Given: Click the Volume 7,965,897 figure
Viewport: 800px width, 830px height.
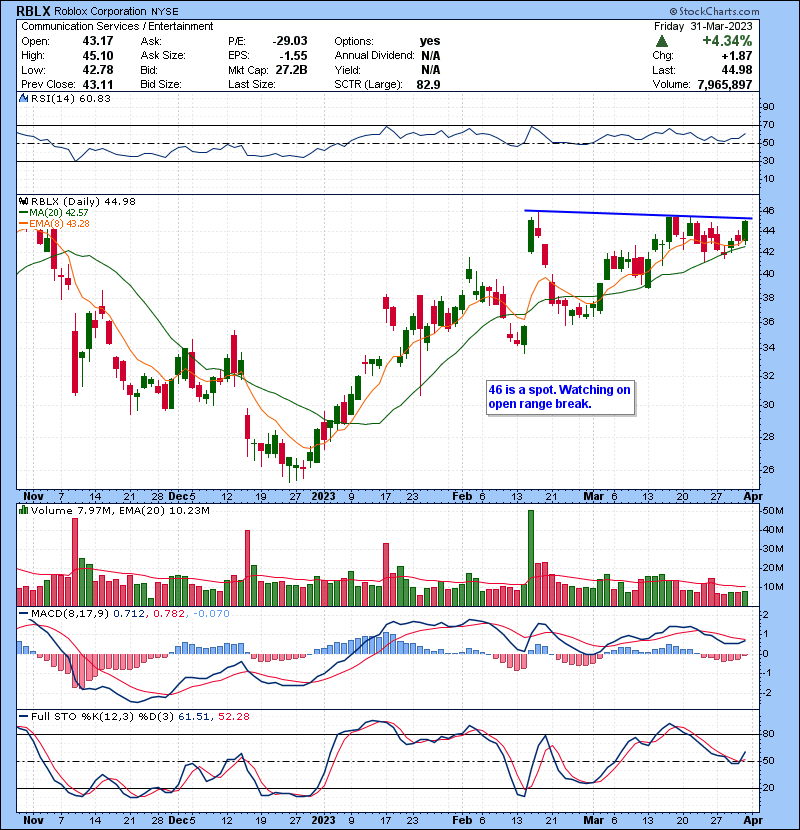Looking at the screenshot, I should point(725,84).
